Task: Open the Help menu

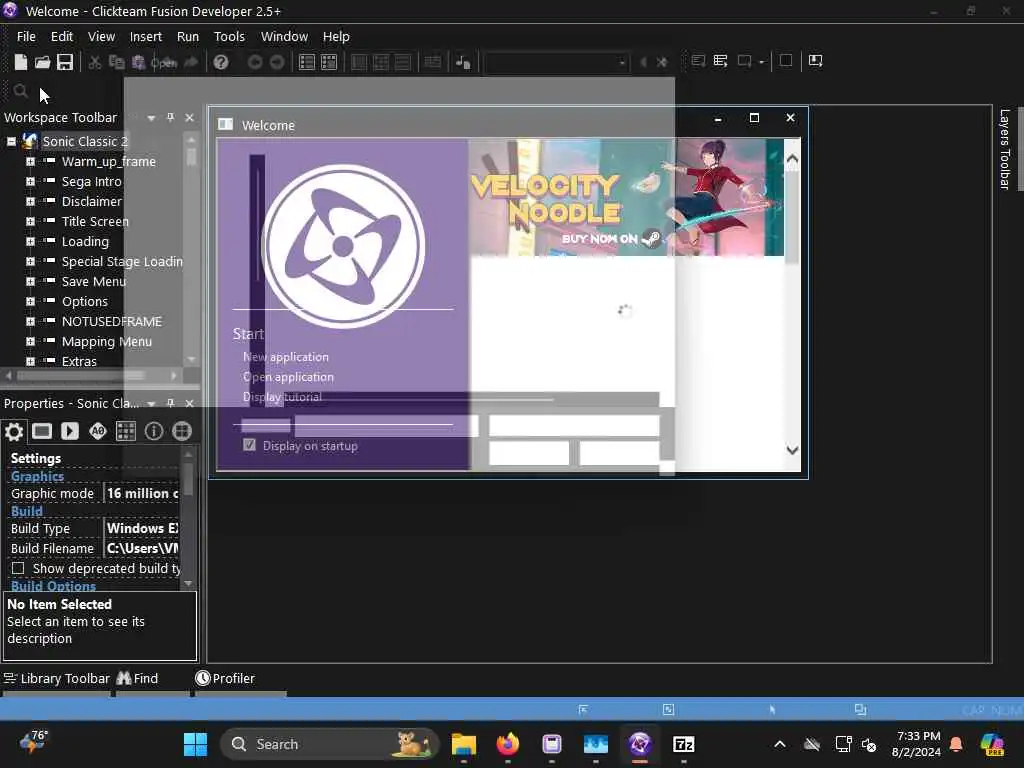Action: click(x=336, y=37)
